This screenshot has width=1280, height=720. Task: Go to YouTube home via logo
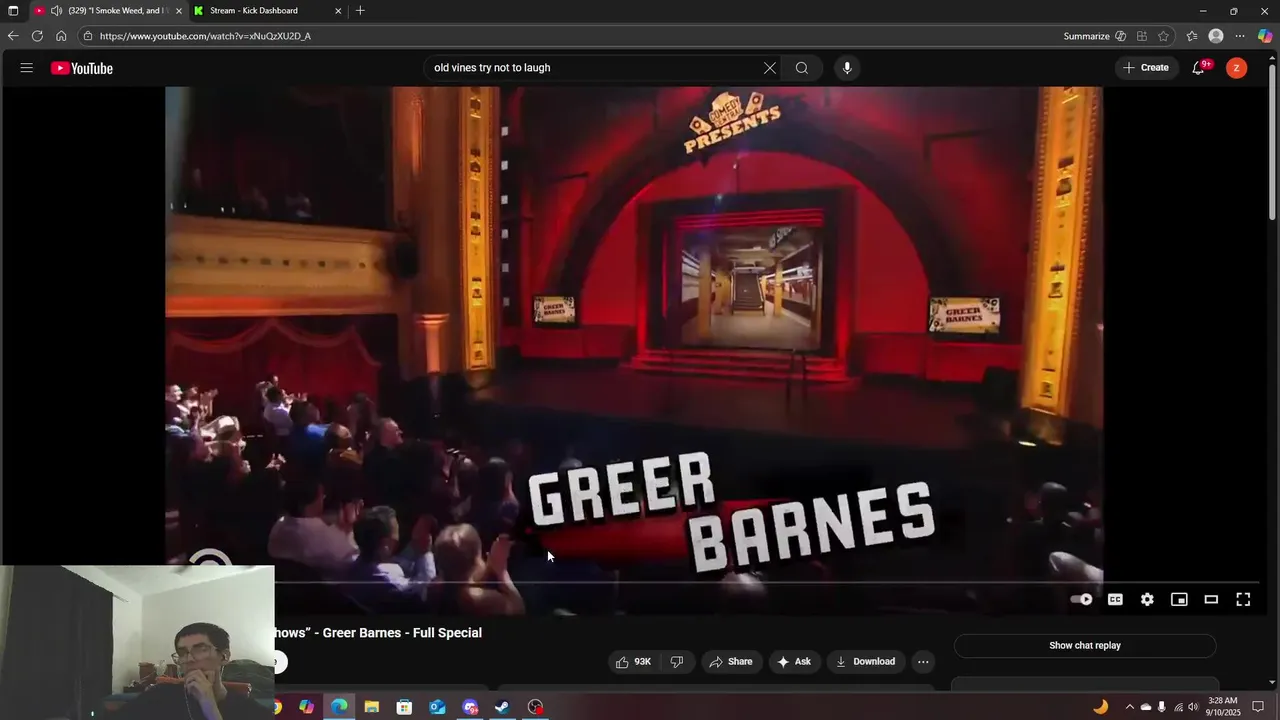(x=82, y=68)
